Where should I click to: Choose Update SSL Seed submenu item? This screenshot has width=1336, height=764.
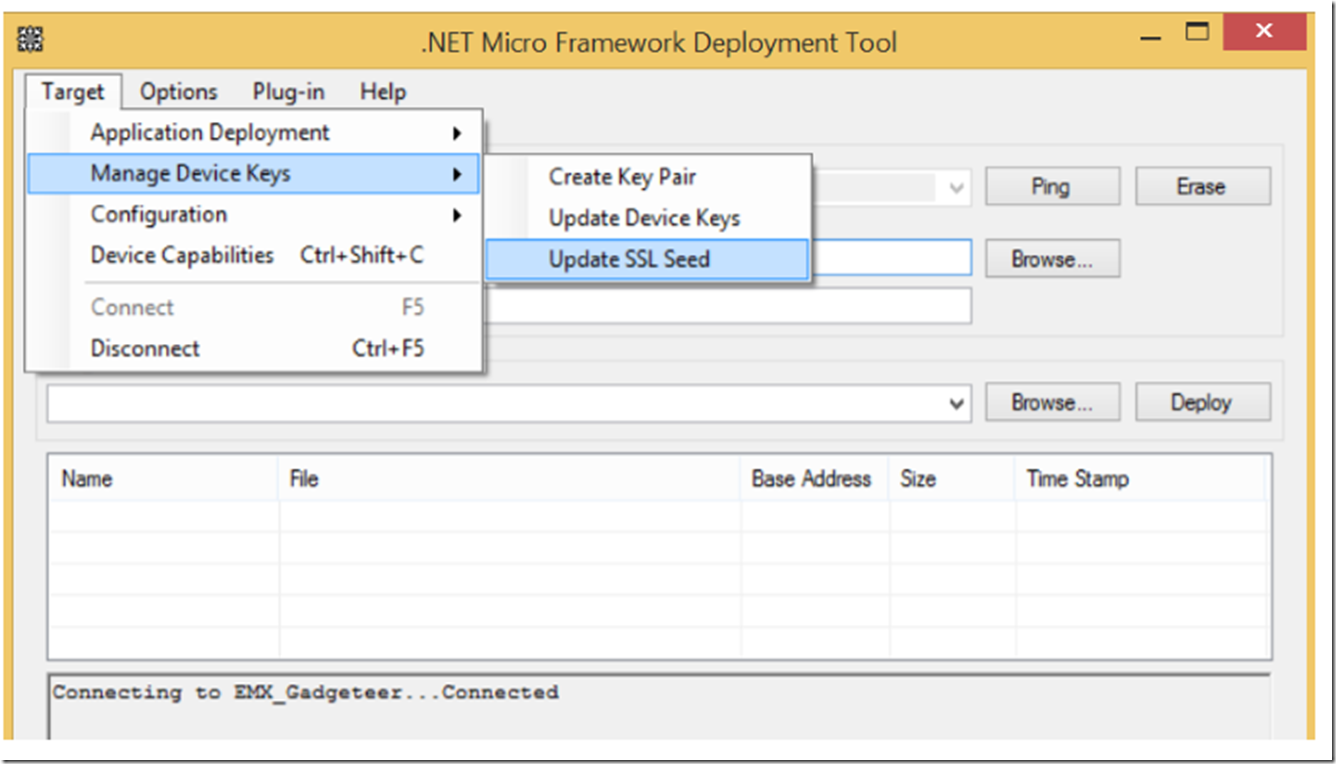pyautogui.click(x=647, y=259)
